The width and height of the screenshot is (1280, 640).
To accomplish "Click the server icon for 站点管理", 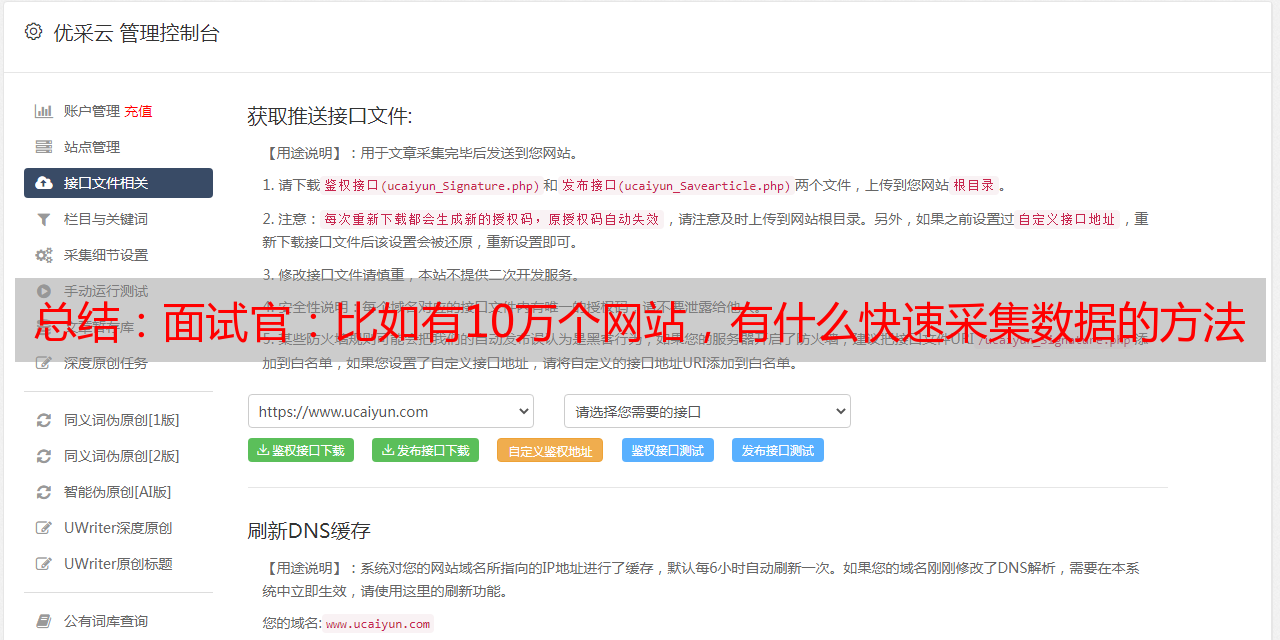I will pyautogui.click(x=44, y=147).
